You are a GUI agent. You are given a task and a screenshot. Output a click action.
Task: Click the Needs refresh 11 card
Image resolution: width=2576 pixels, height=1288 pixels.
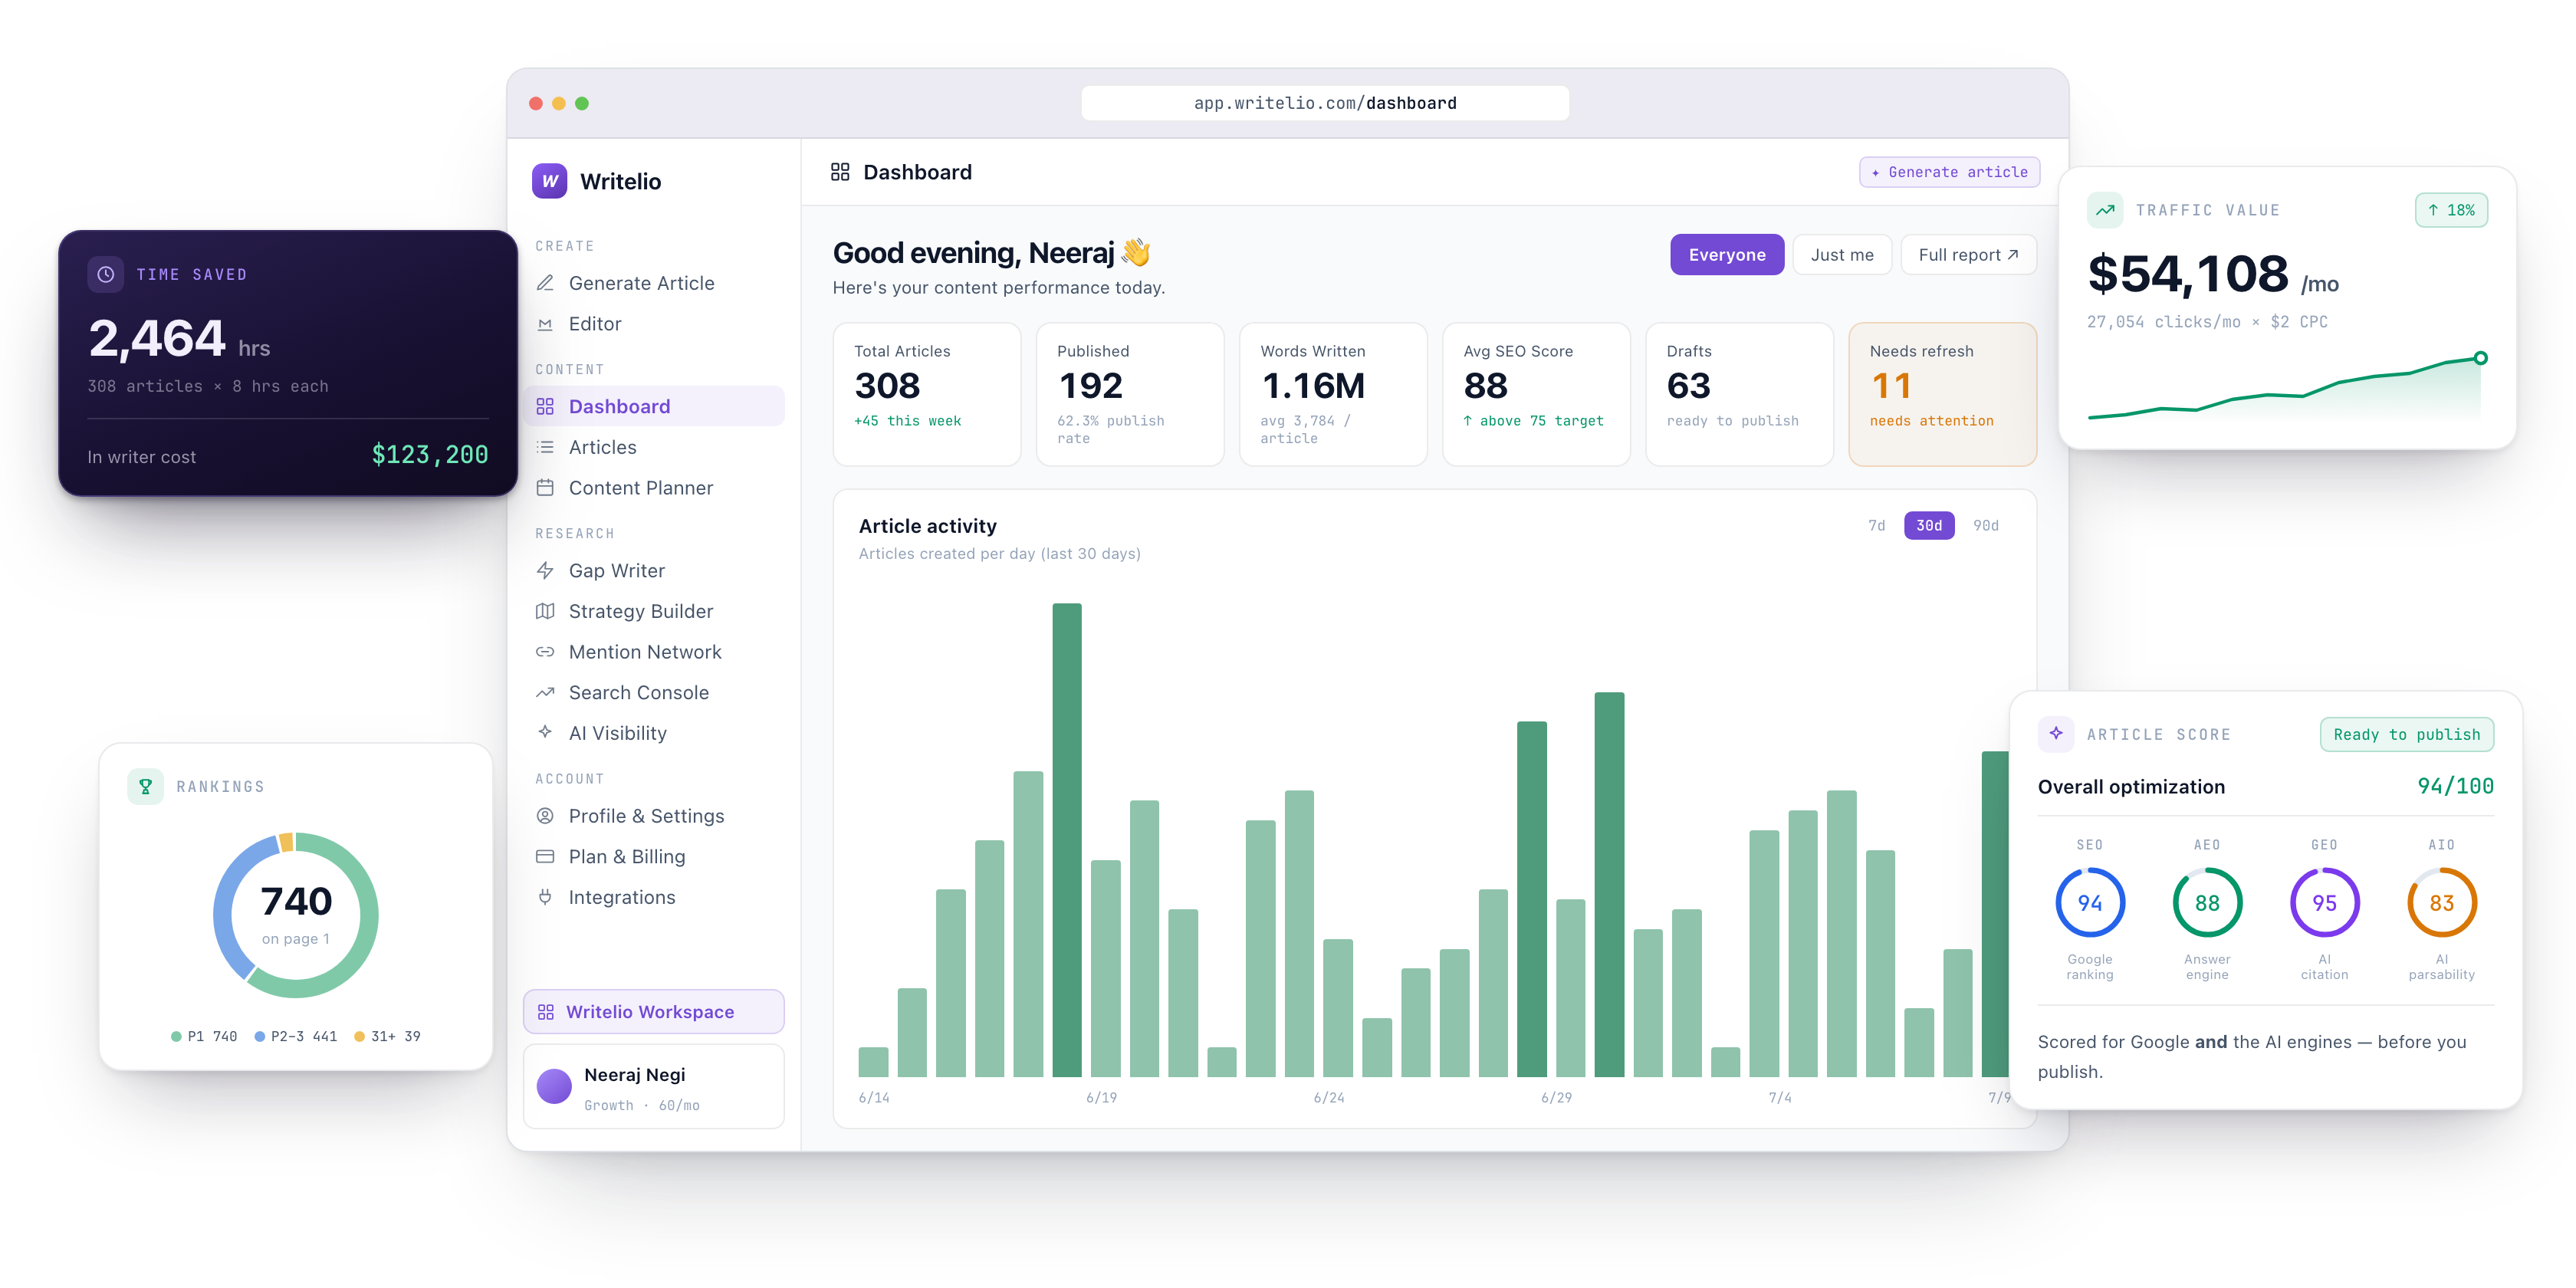(x=1943, y=394)
